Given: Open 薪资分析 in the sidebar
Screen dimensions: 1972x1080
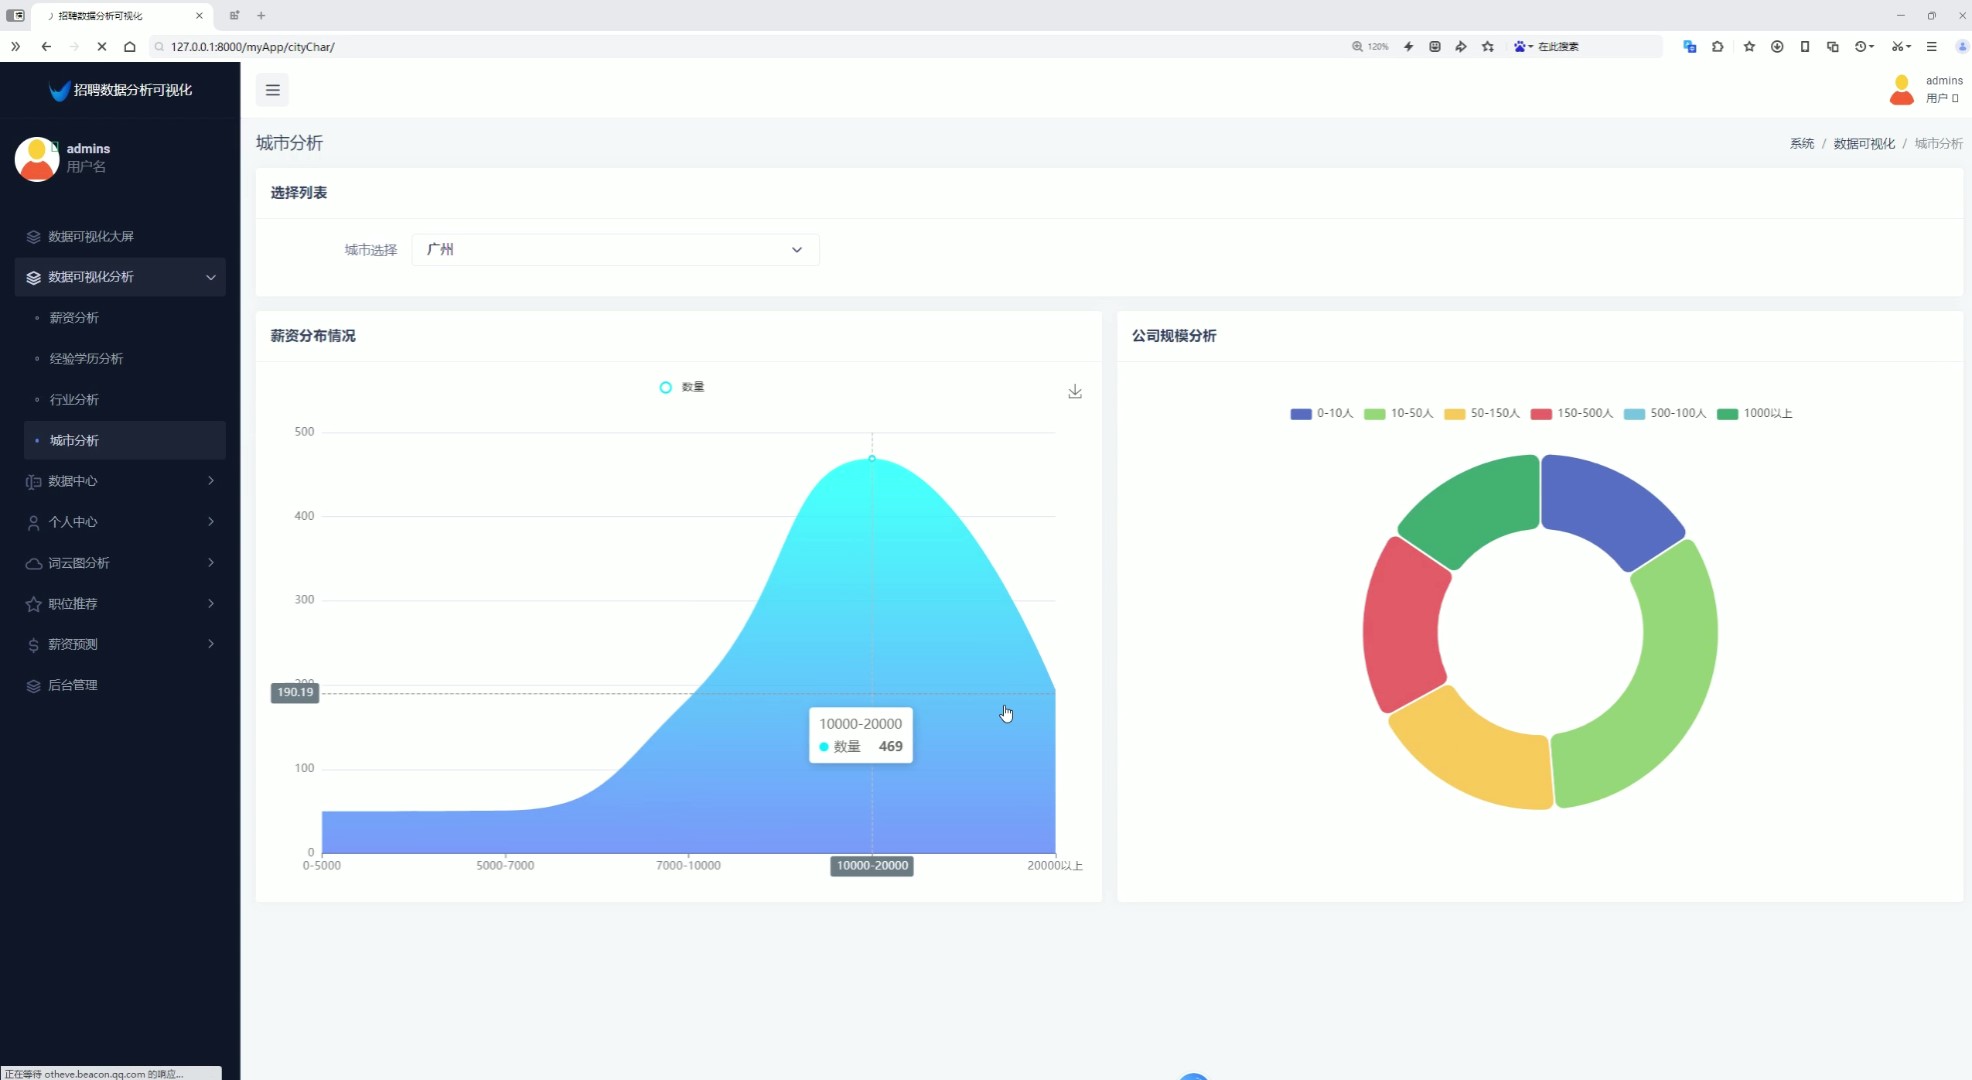Looking at the screenshot, I should coord(74,318).
